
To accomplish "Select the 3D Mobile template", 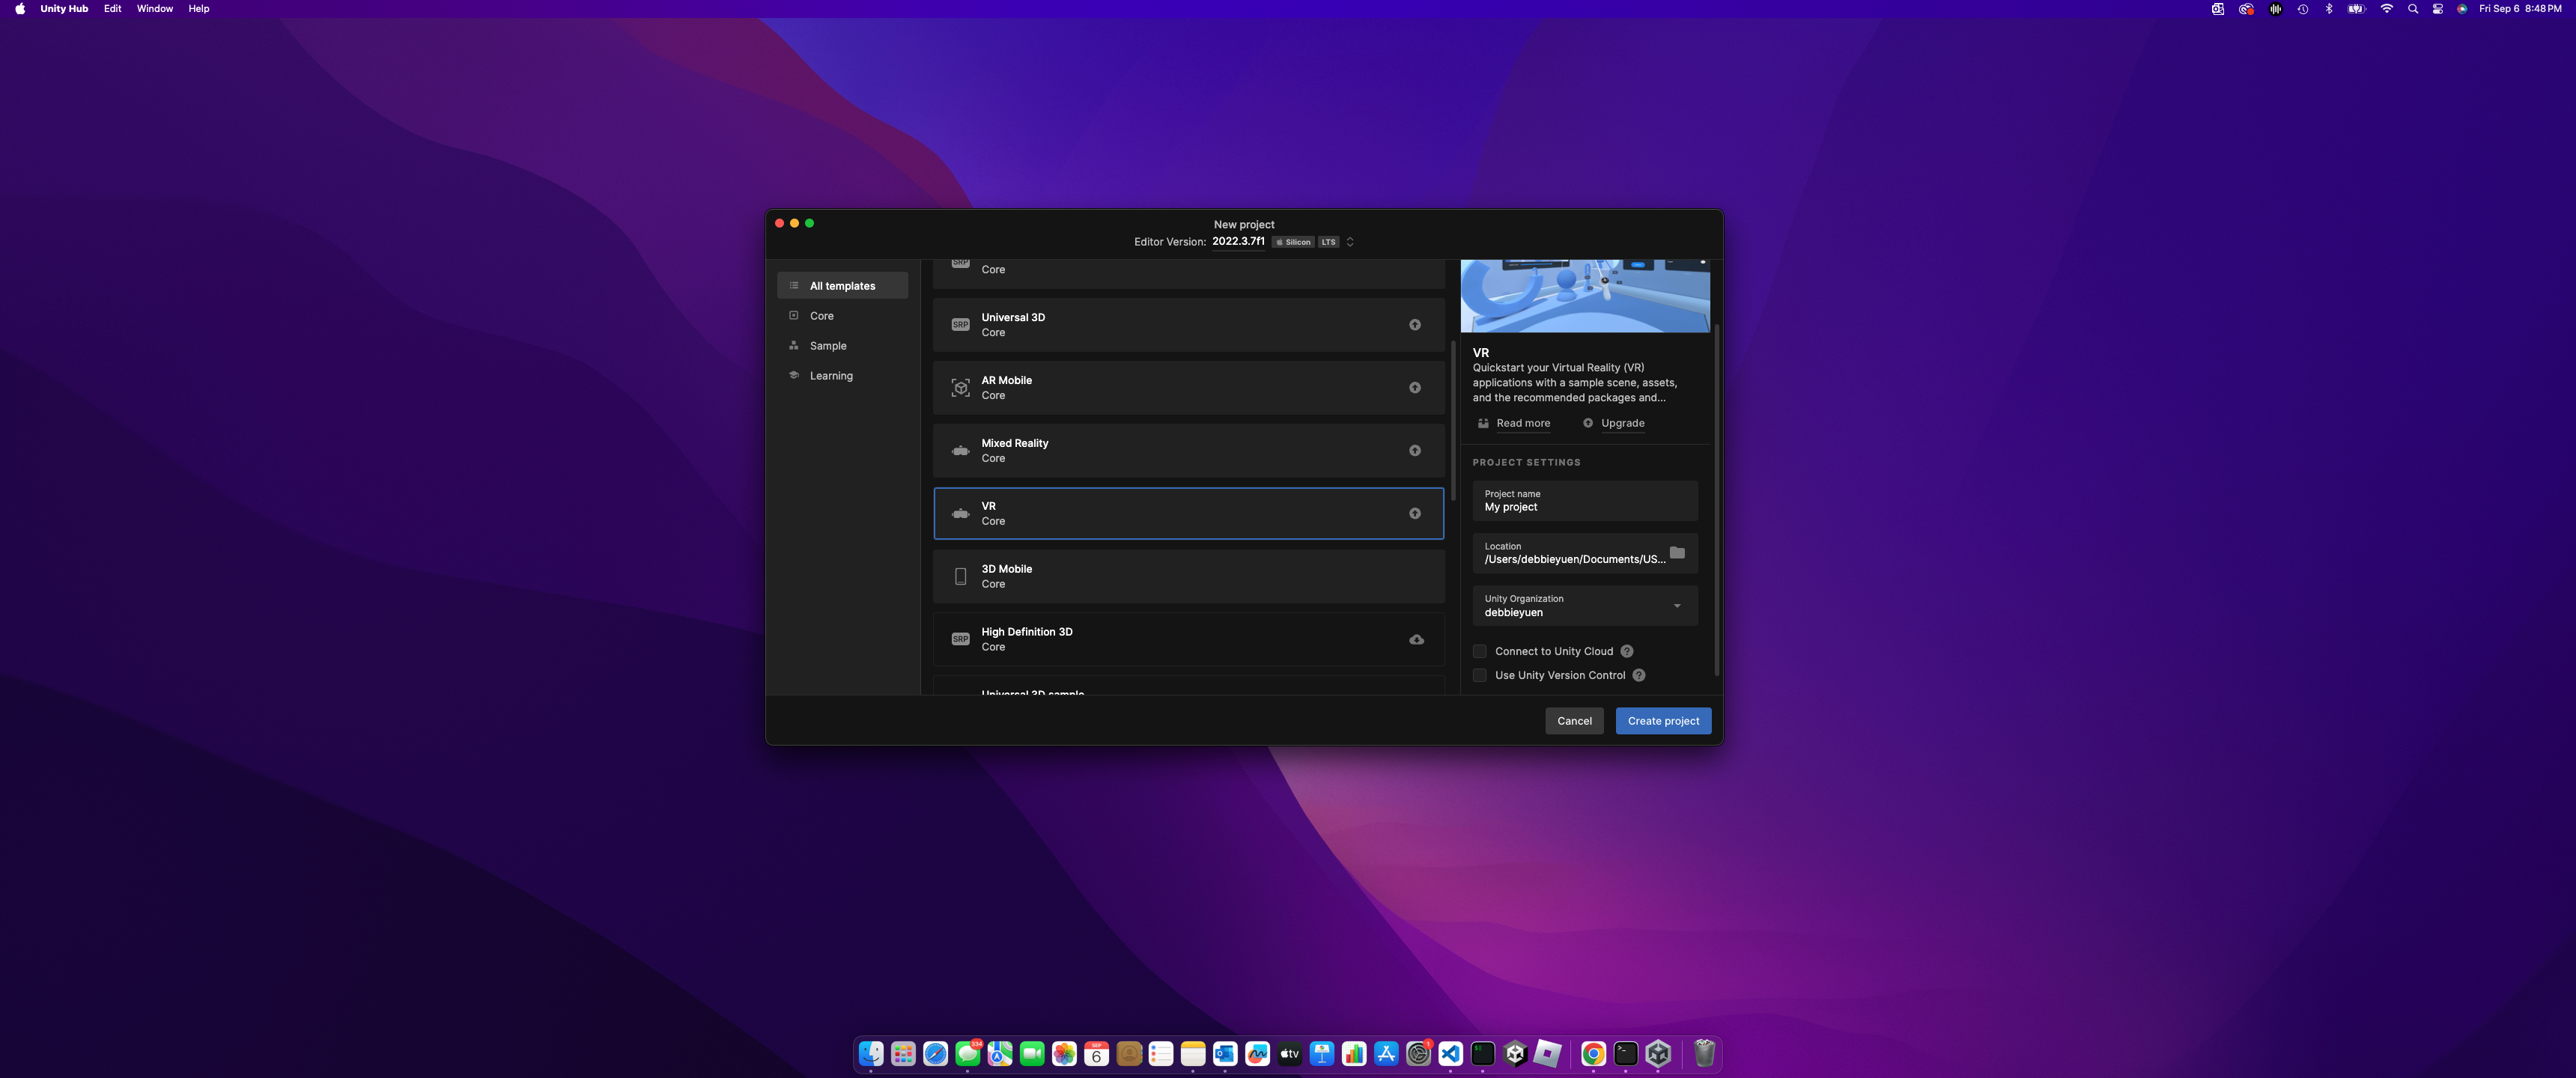I will [x=1188, y=576].
